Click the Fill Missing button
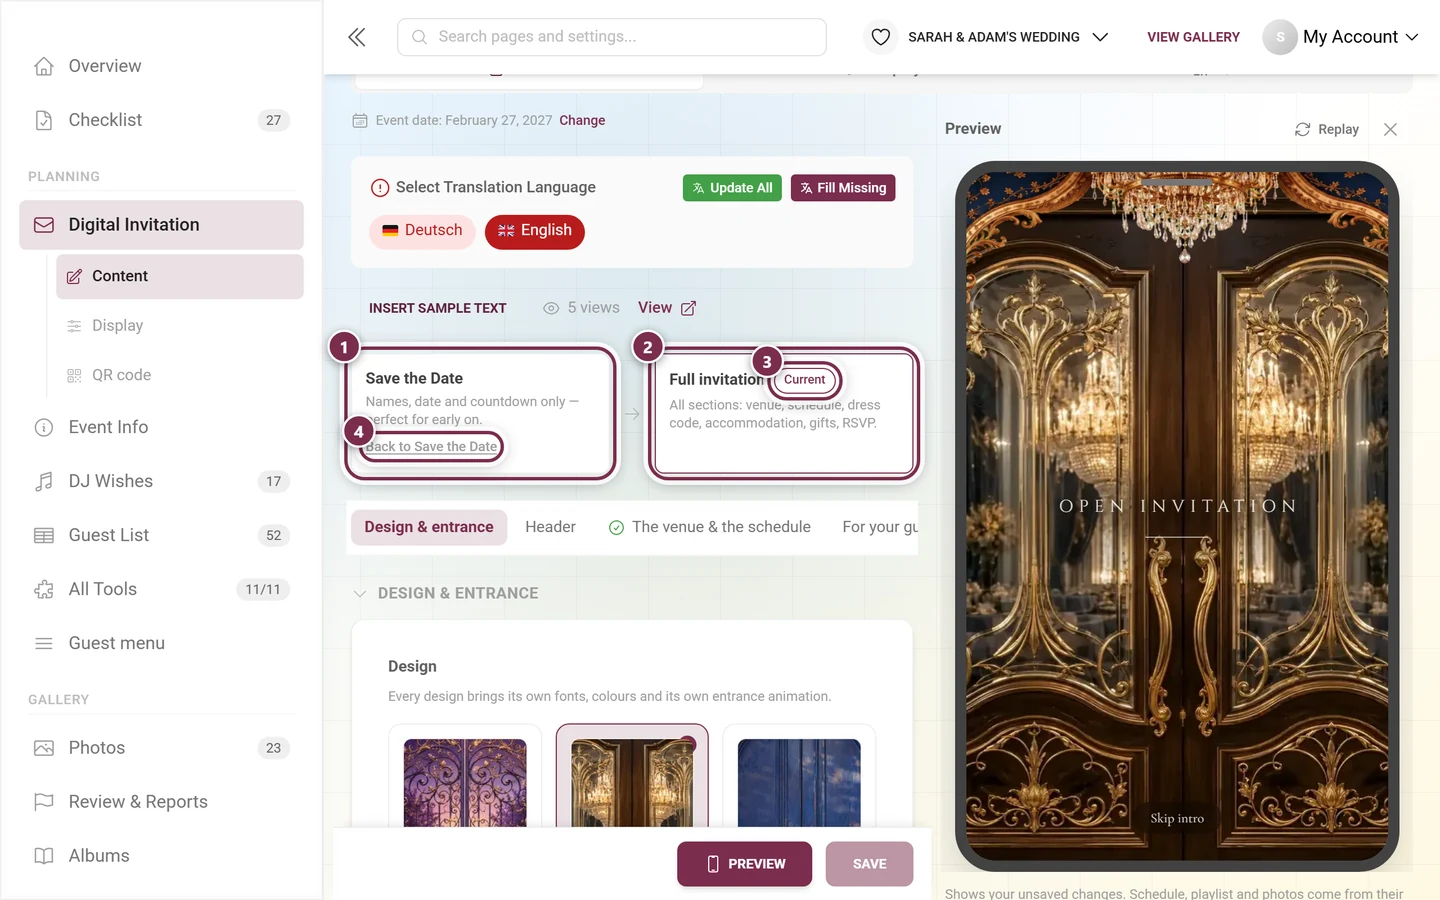The width and height of the screenshot is (1440, 900). point(843,188)
